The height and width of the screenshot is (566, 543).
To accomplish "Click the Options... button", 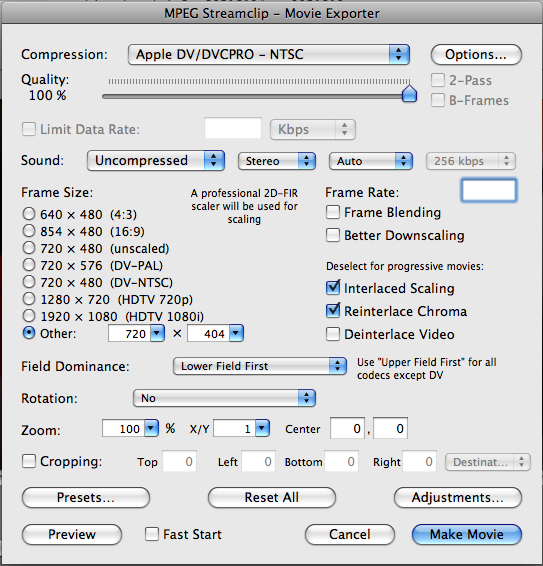I will (x=476, y=55).
